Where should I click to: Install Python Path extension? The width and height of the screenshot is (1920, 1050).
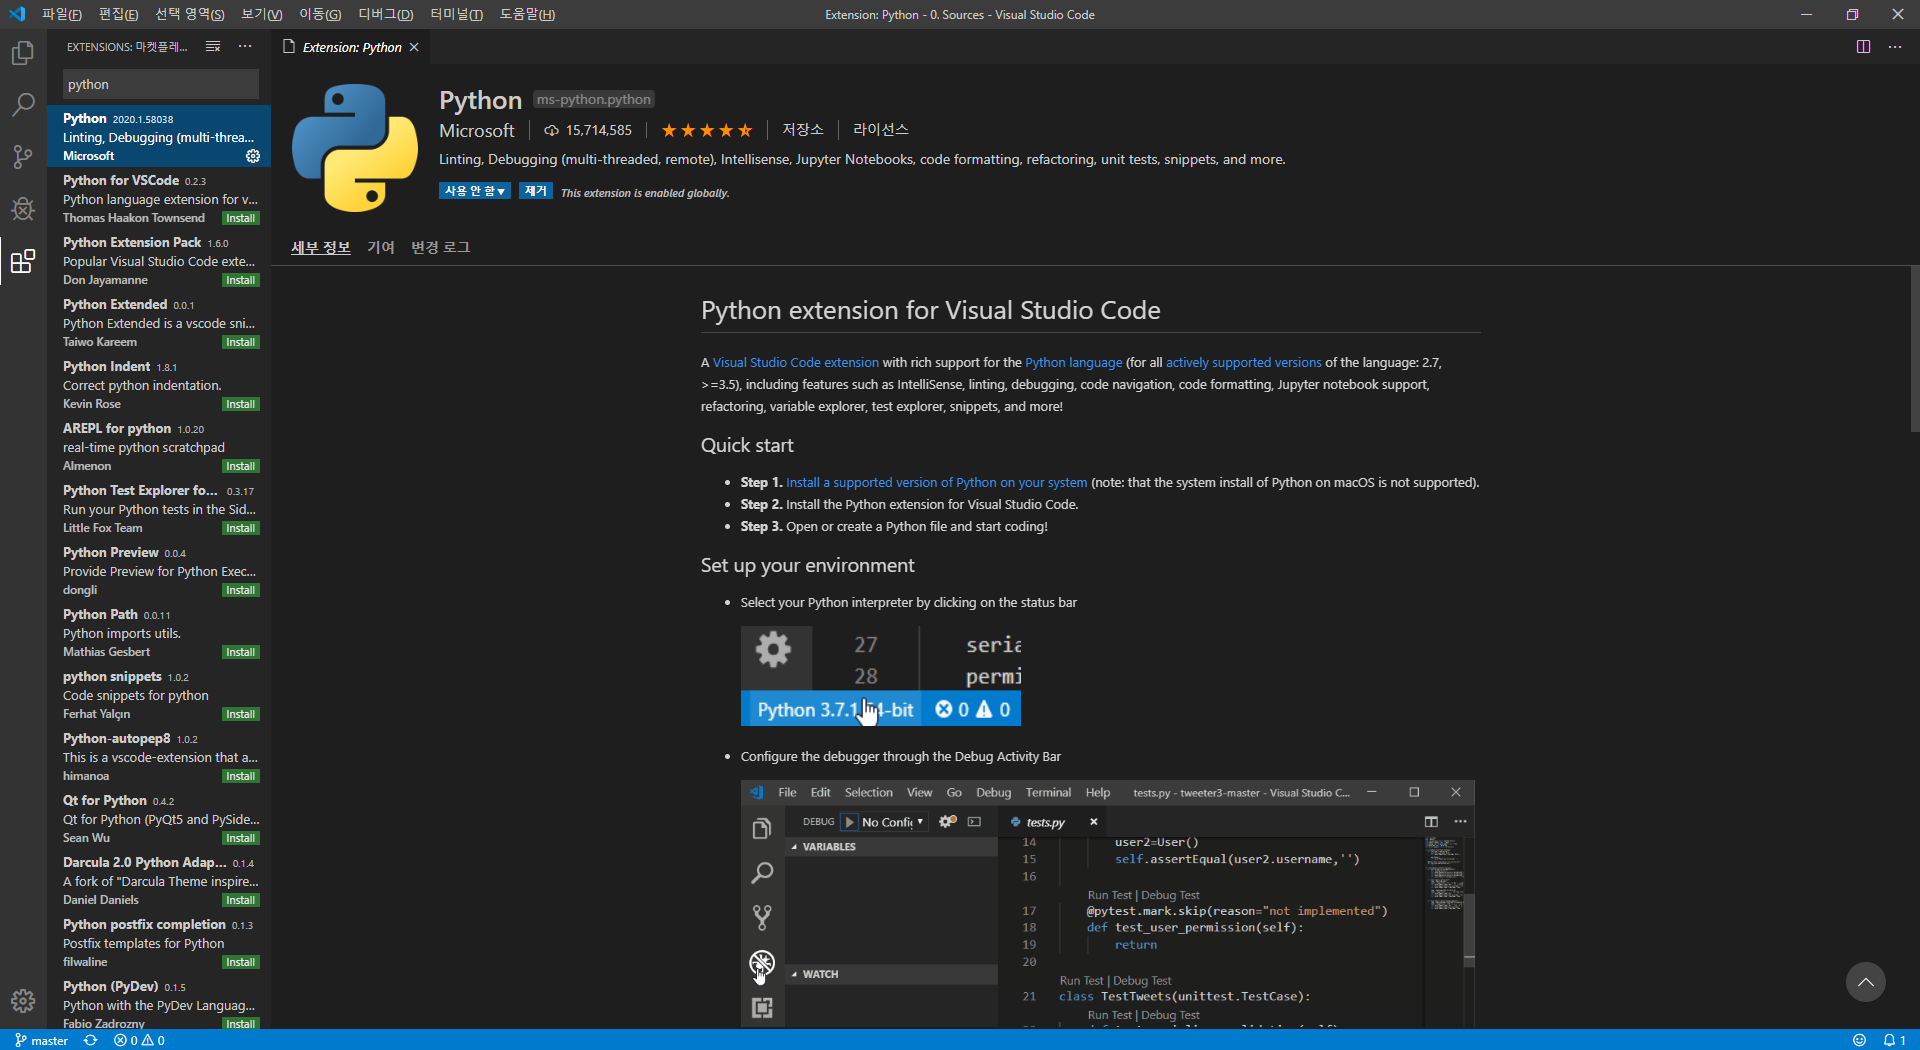point(241,652)
